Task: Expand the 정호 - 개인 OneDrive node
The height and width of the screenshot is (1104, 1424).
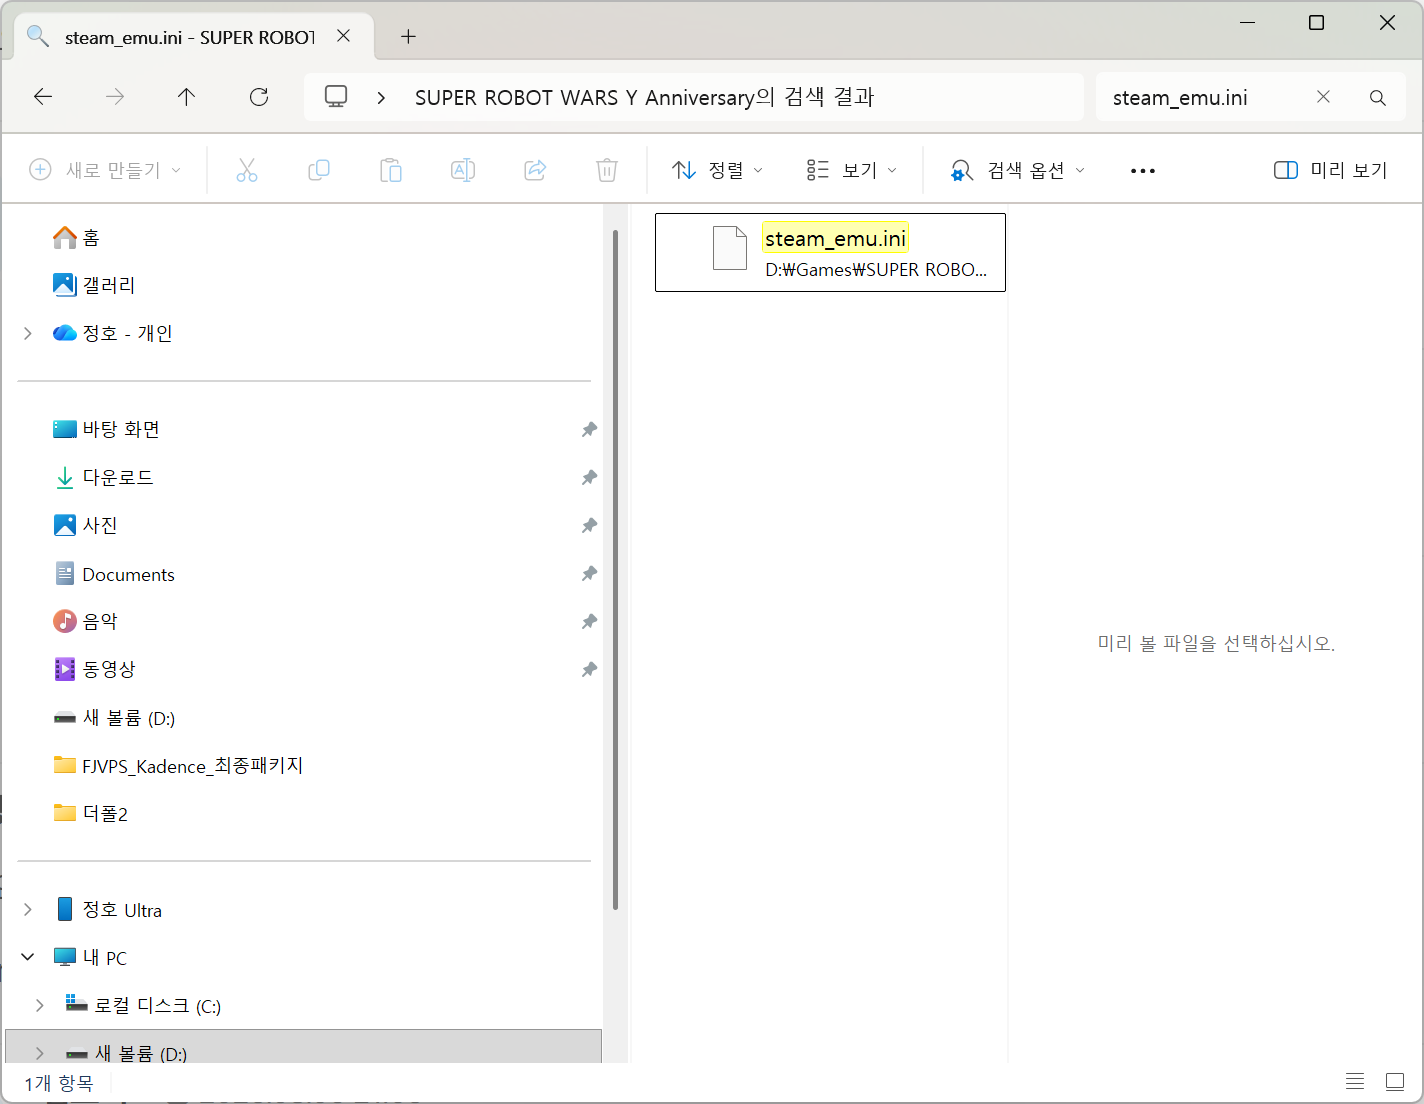Action: coord(28,333)
